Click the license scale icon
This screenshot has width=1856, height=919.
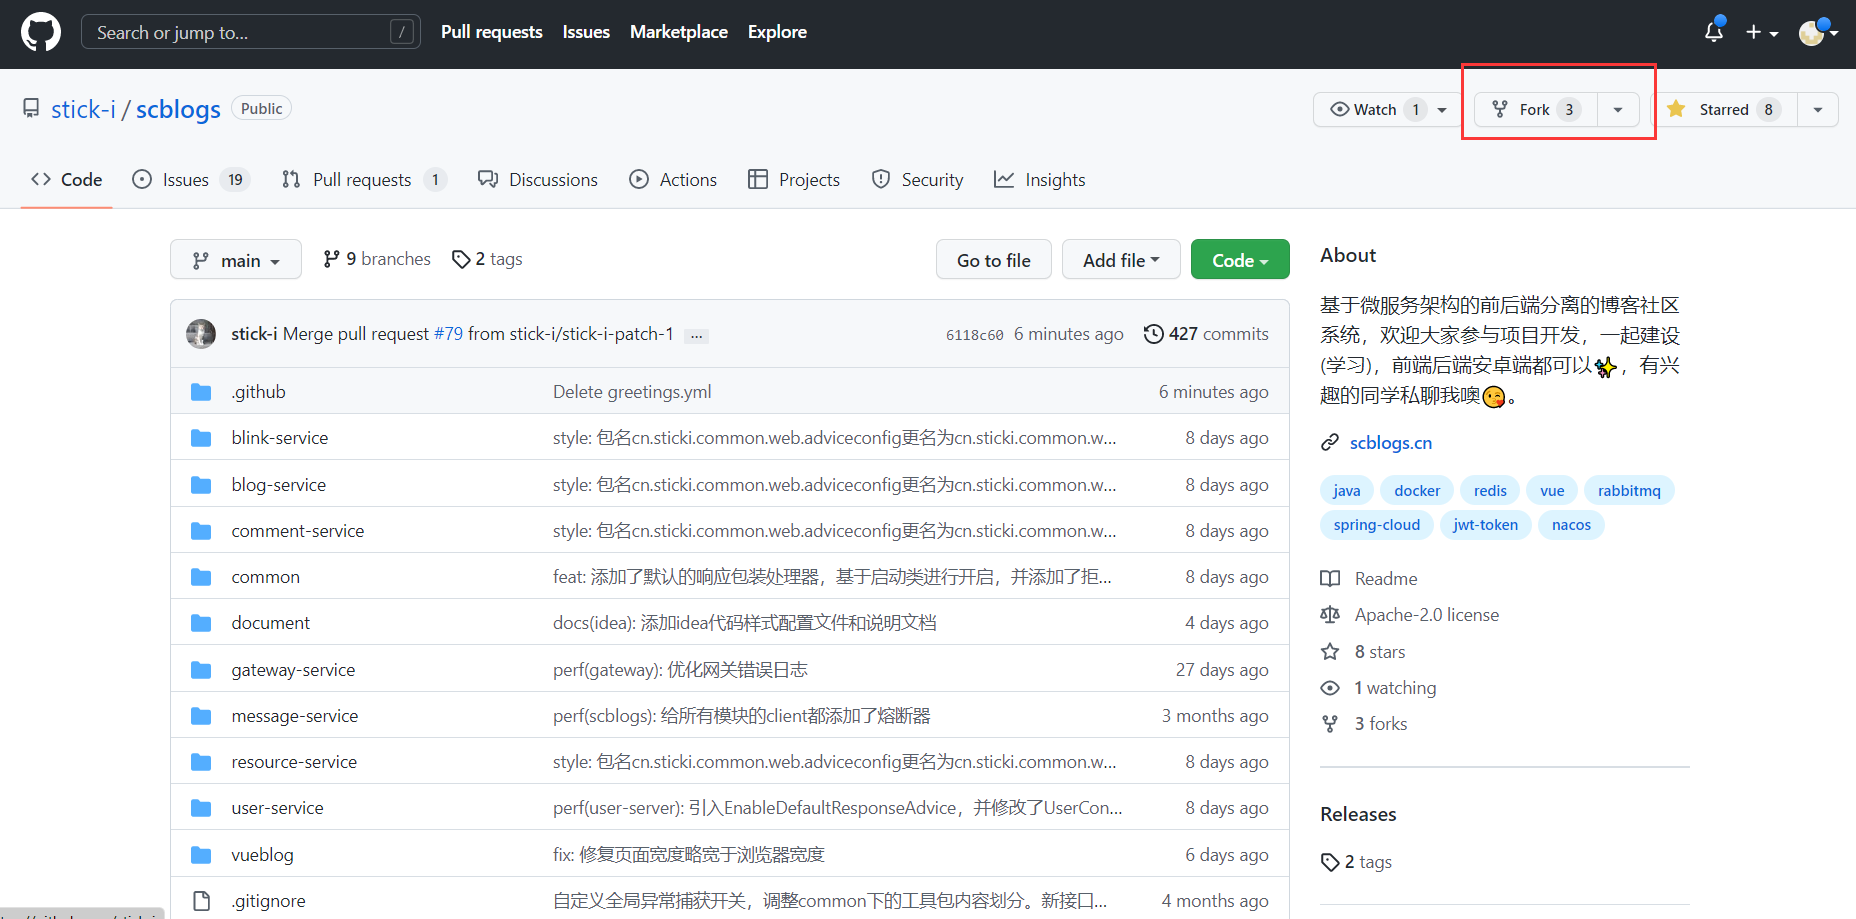(1330, 615)
